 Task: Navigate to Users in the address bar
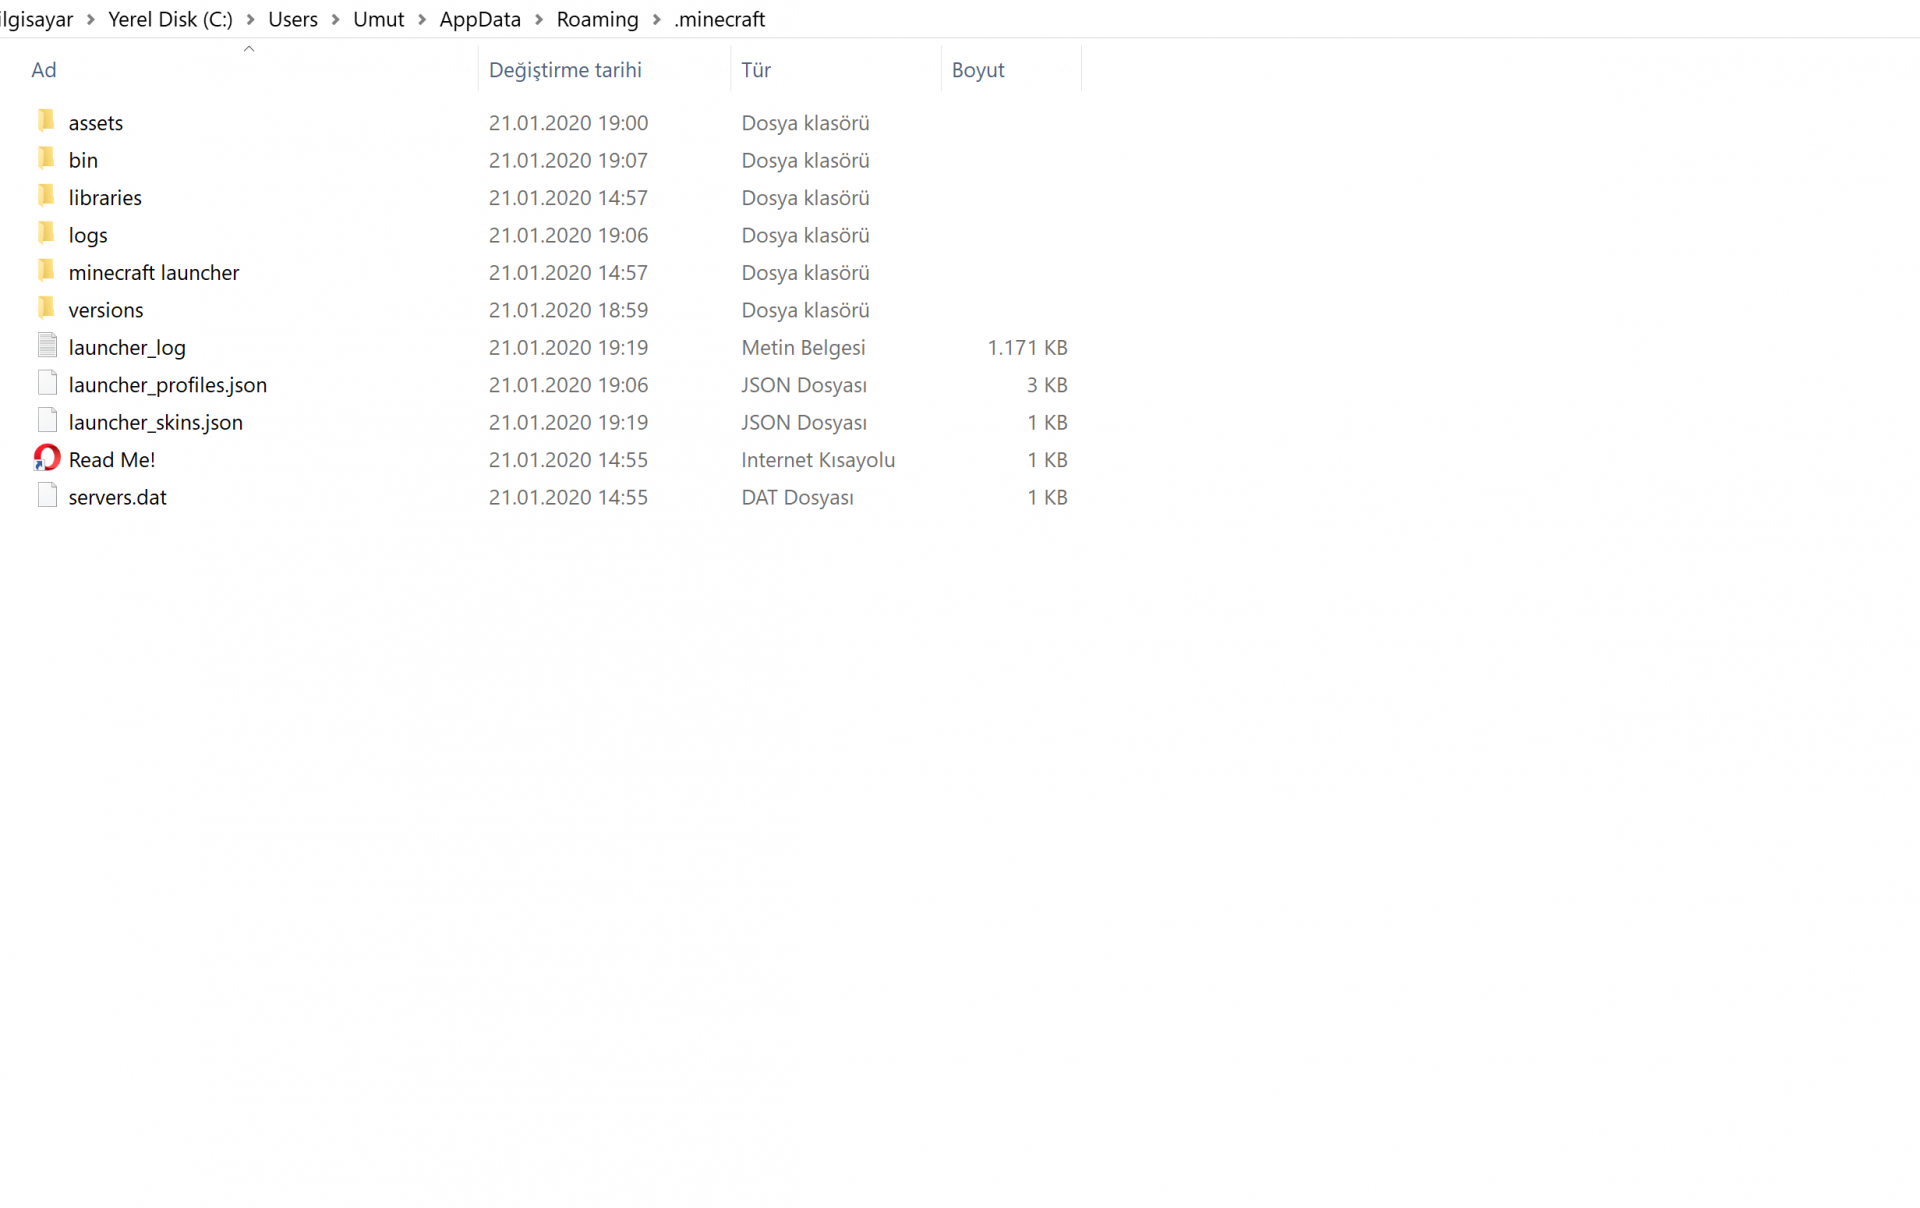click(x=293, y=19)
